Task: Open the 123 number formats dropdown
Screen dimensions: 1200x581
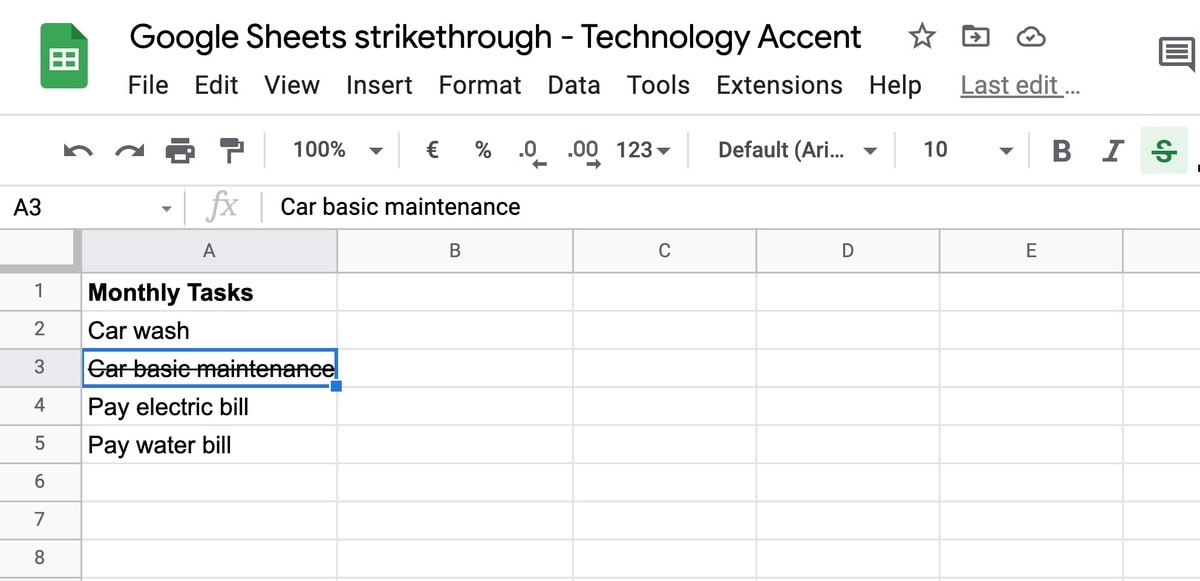Action: click(x=644, y=150)
